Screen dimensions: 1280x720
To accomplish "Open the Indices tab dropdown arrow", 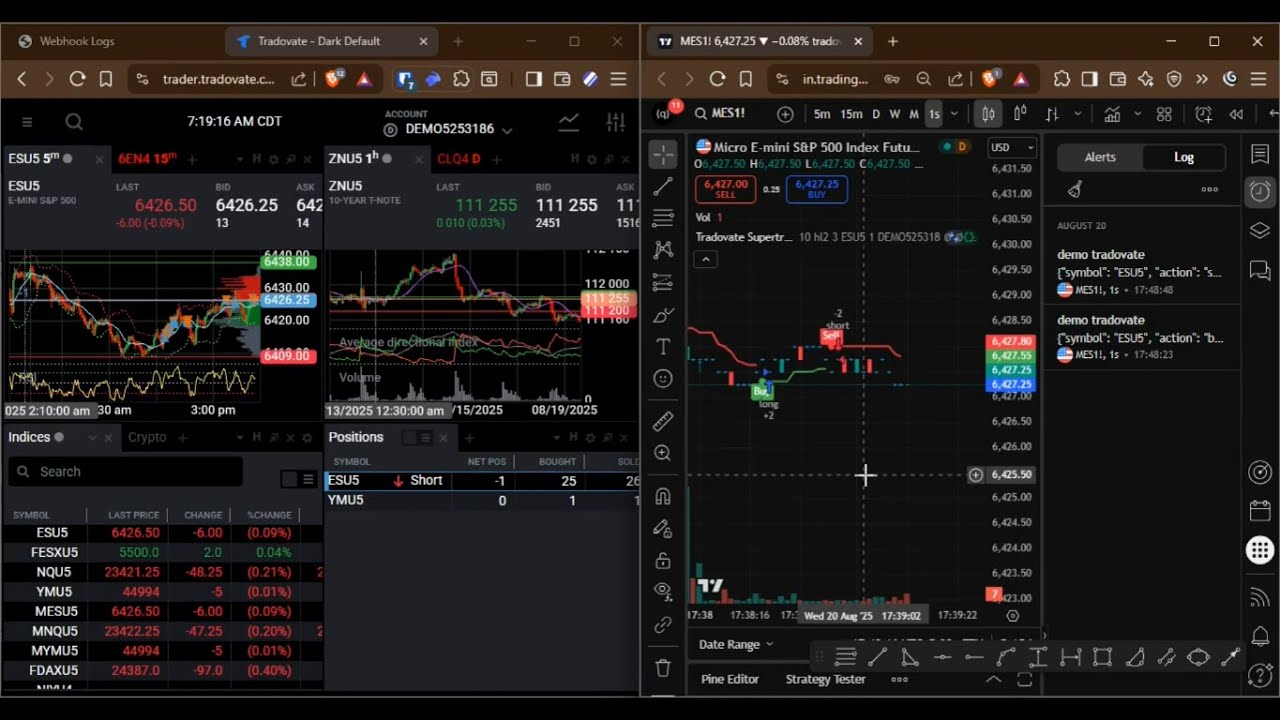I will pos(92,437).
